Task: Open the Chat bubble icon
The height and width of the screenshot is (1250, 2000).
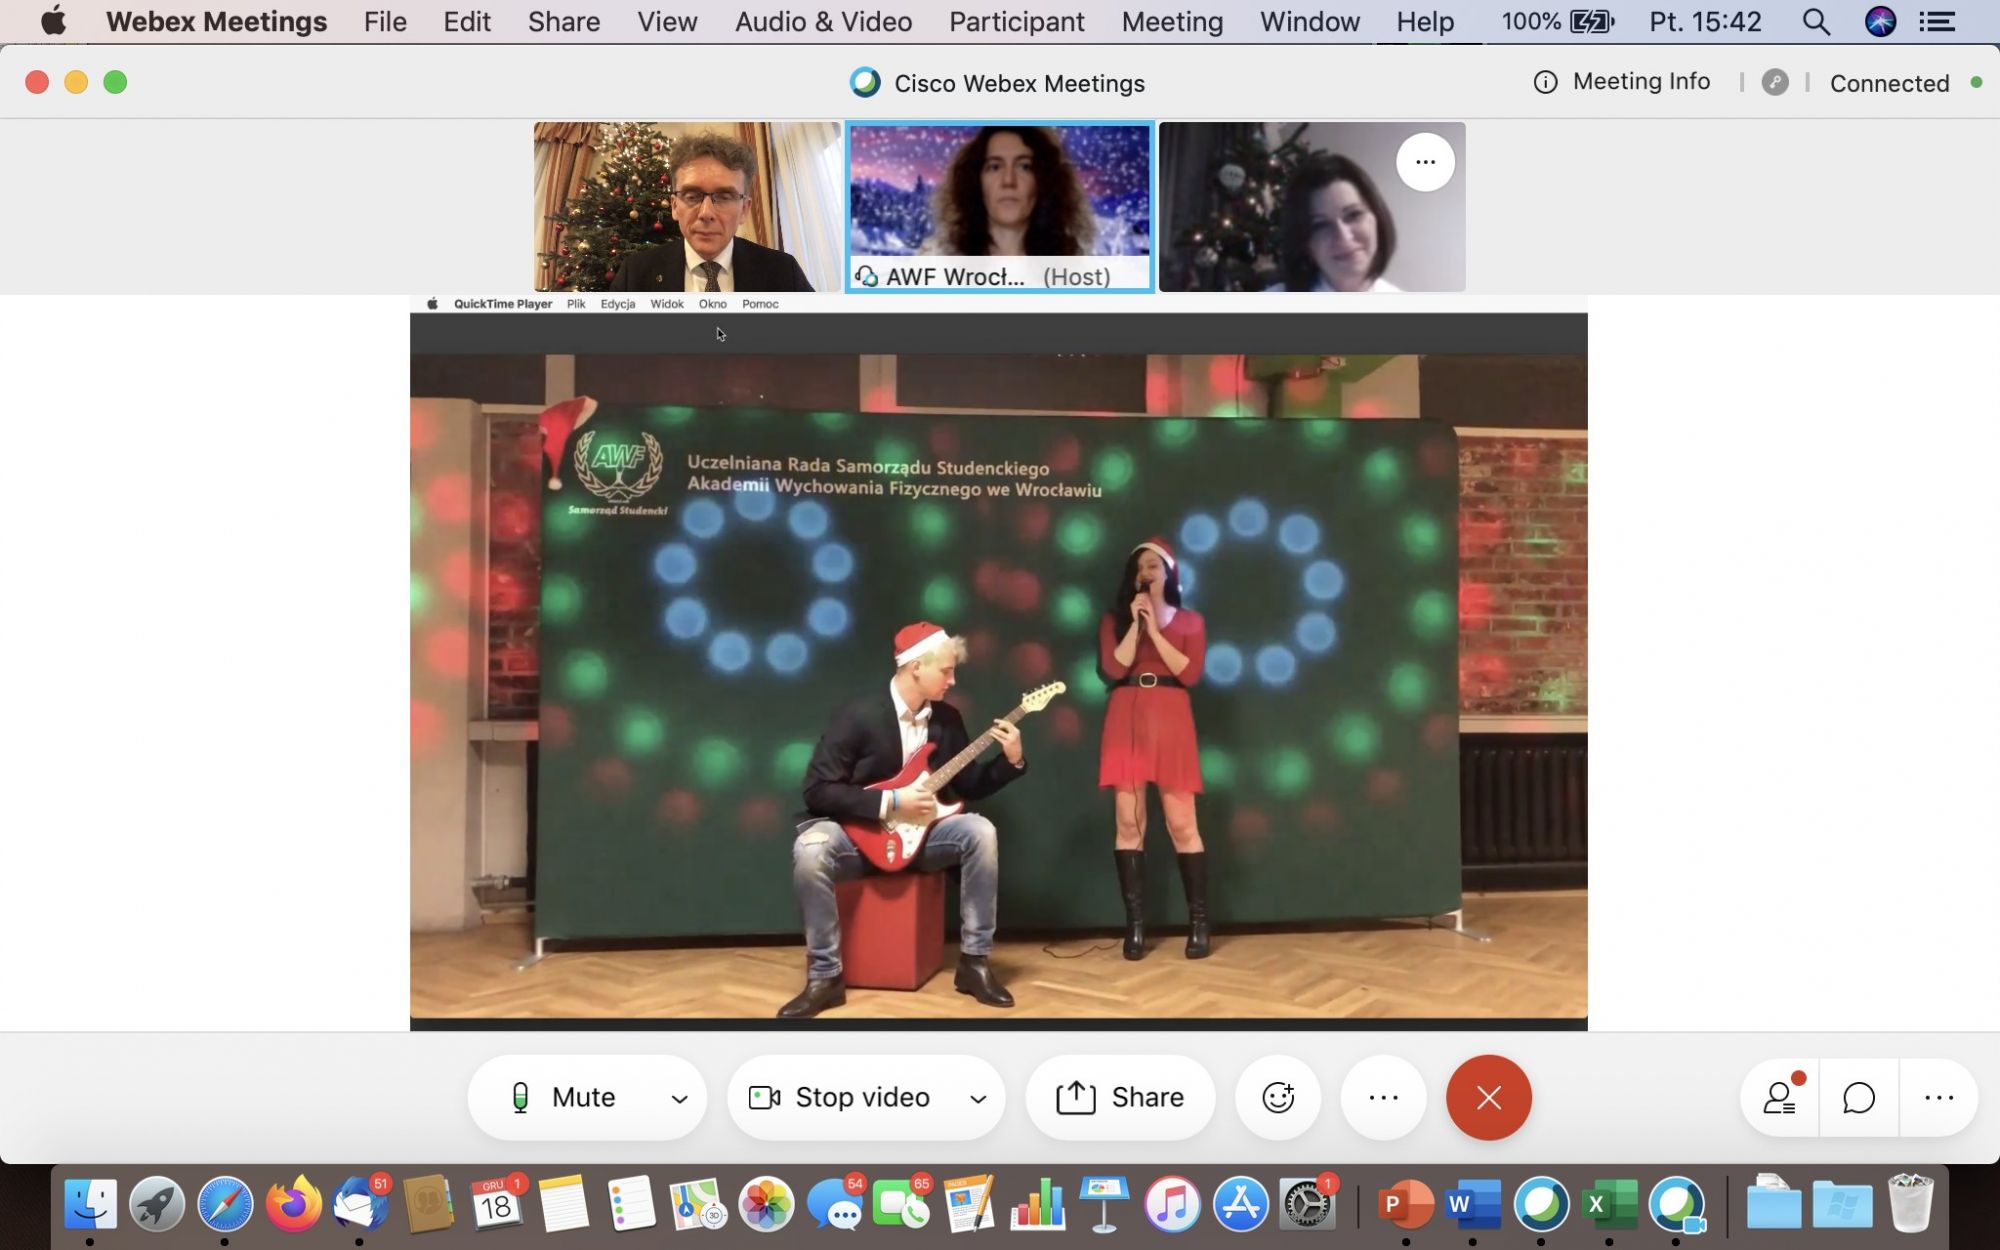Action: (1858, 1097)
